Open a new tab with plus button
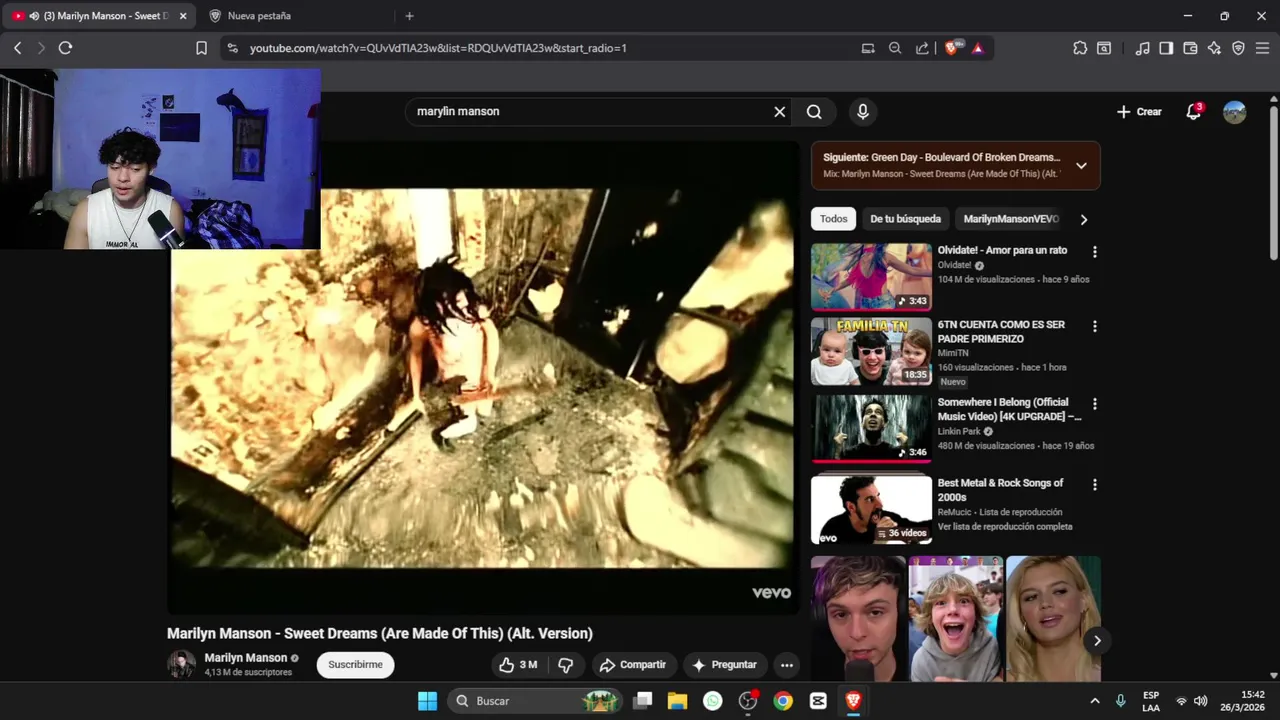 click(x=409, y=16)
